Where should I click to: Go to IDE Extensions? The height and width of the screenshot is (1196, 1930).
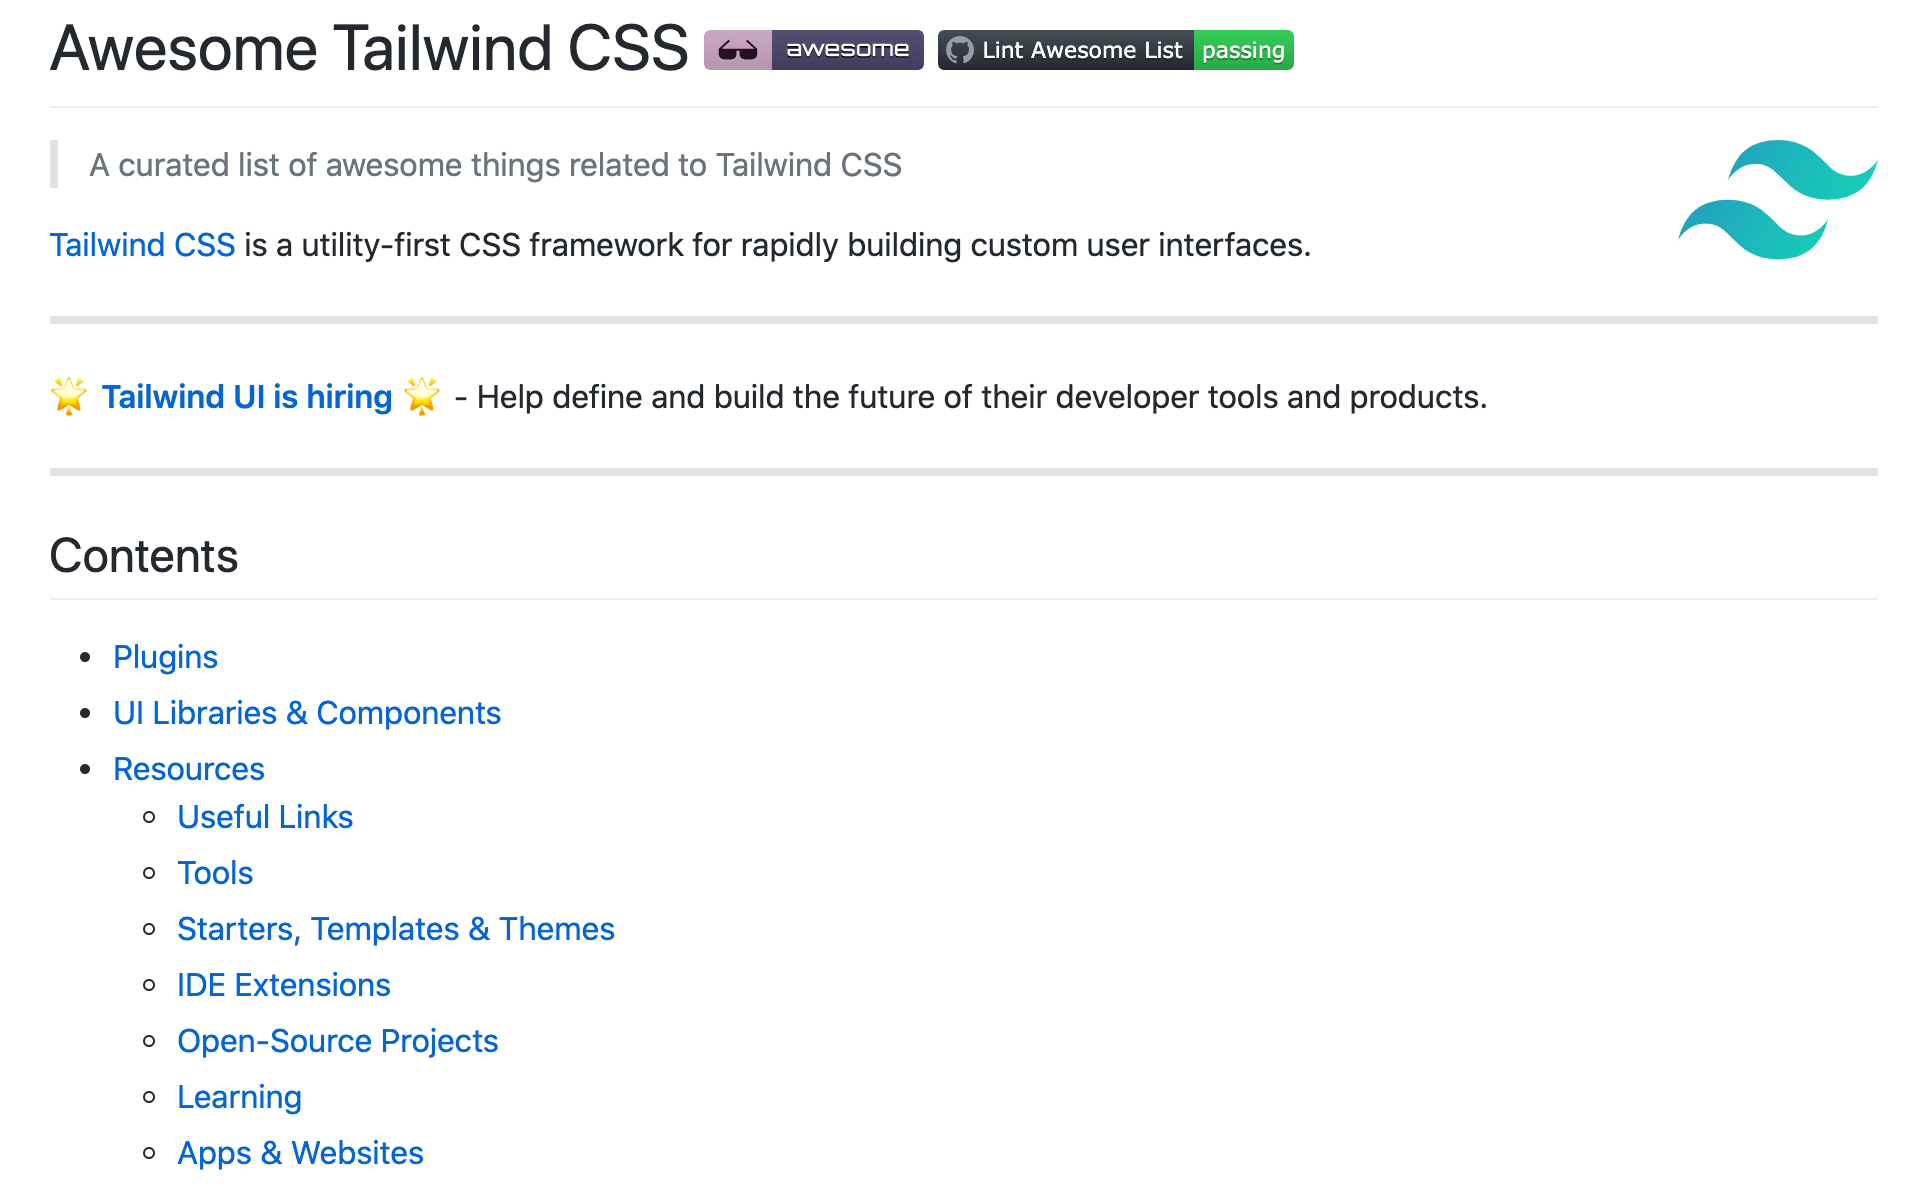(283, 985)
